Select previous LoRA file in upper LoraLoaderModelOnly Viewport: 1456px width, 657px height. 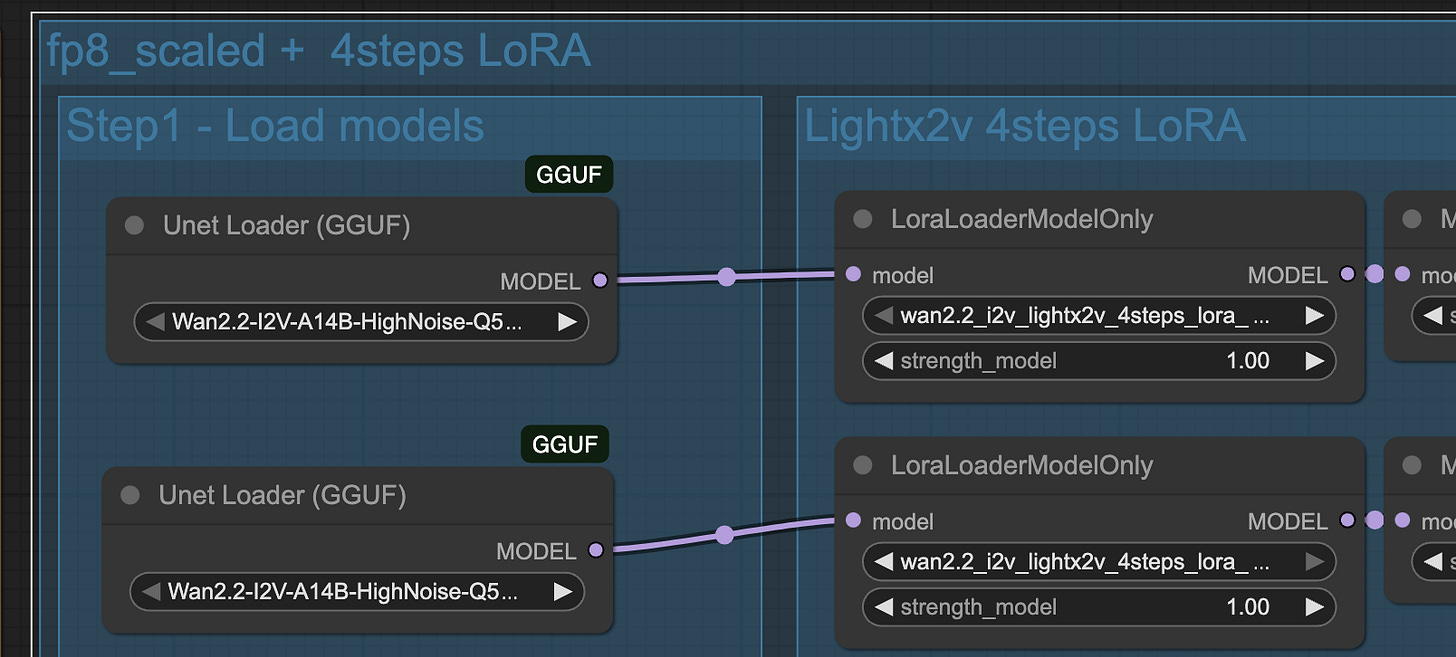pyautogui.click(x=883, y=315)
